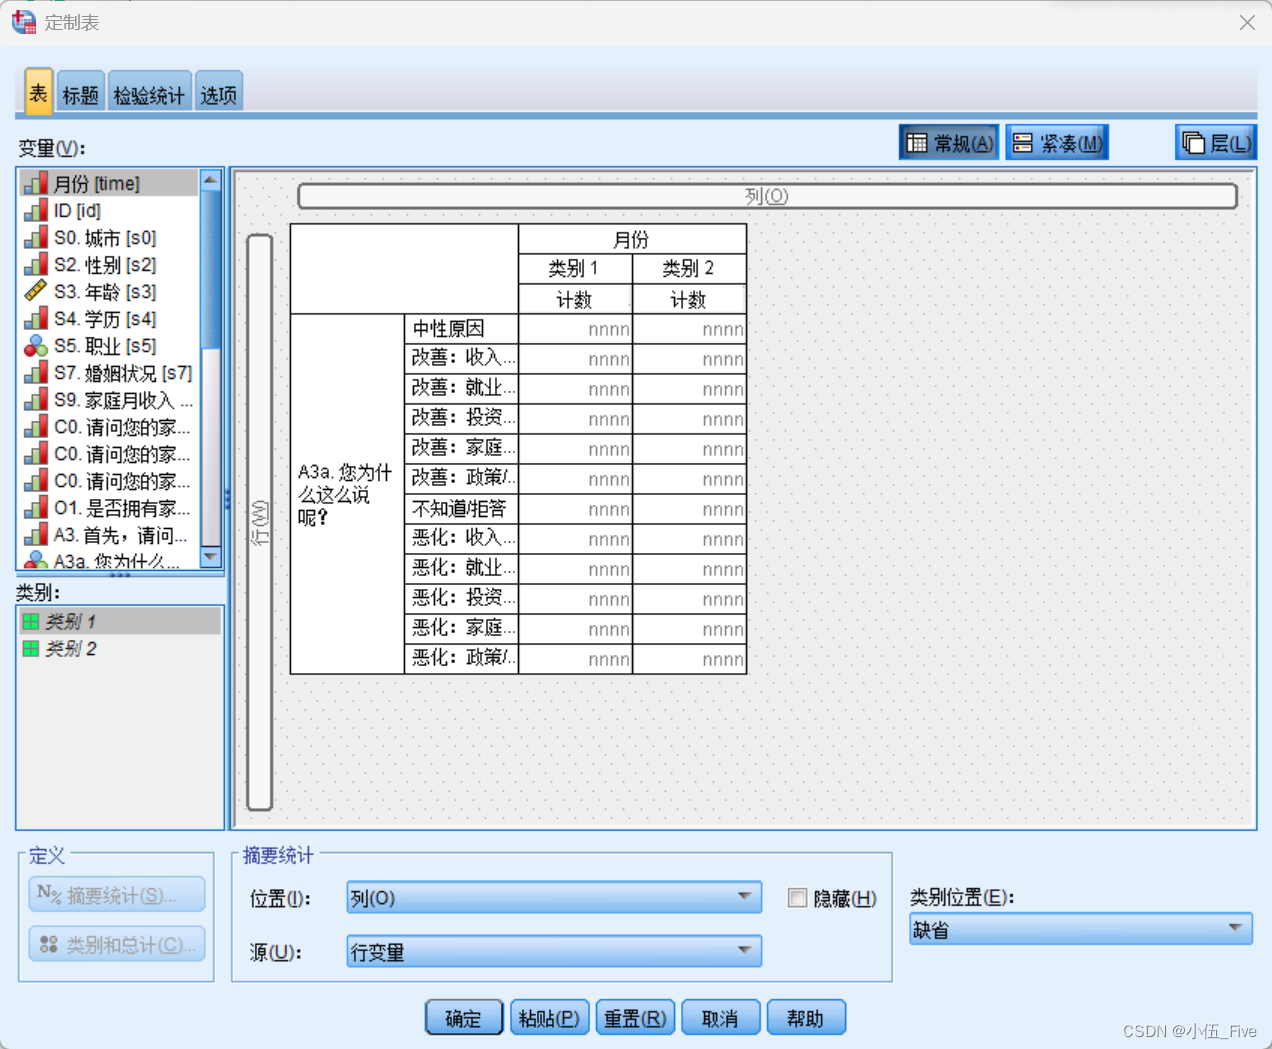Select S5. 职业 [s5] in variable list
The height and width of the screenshot is (1049, 1272).
(109, 346)
